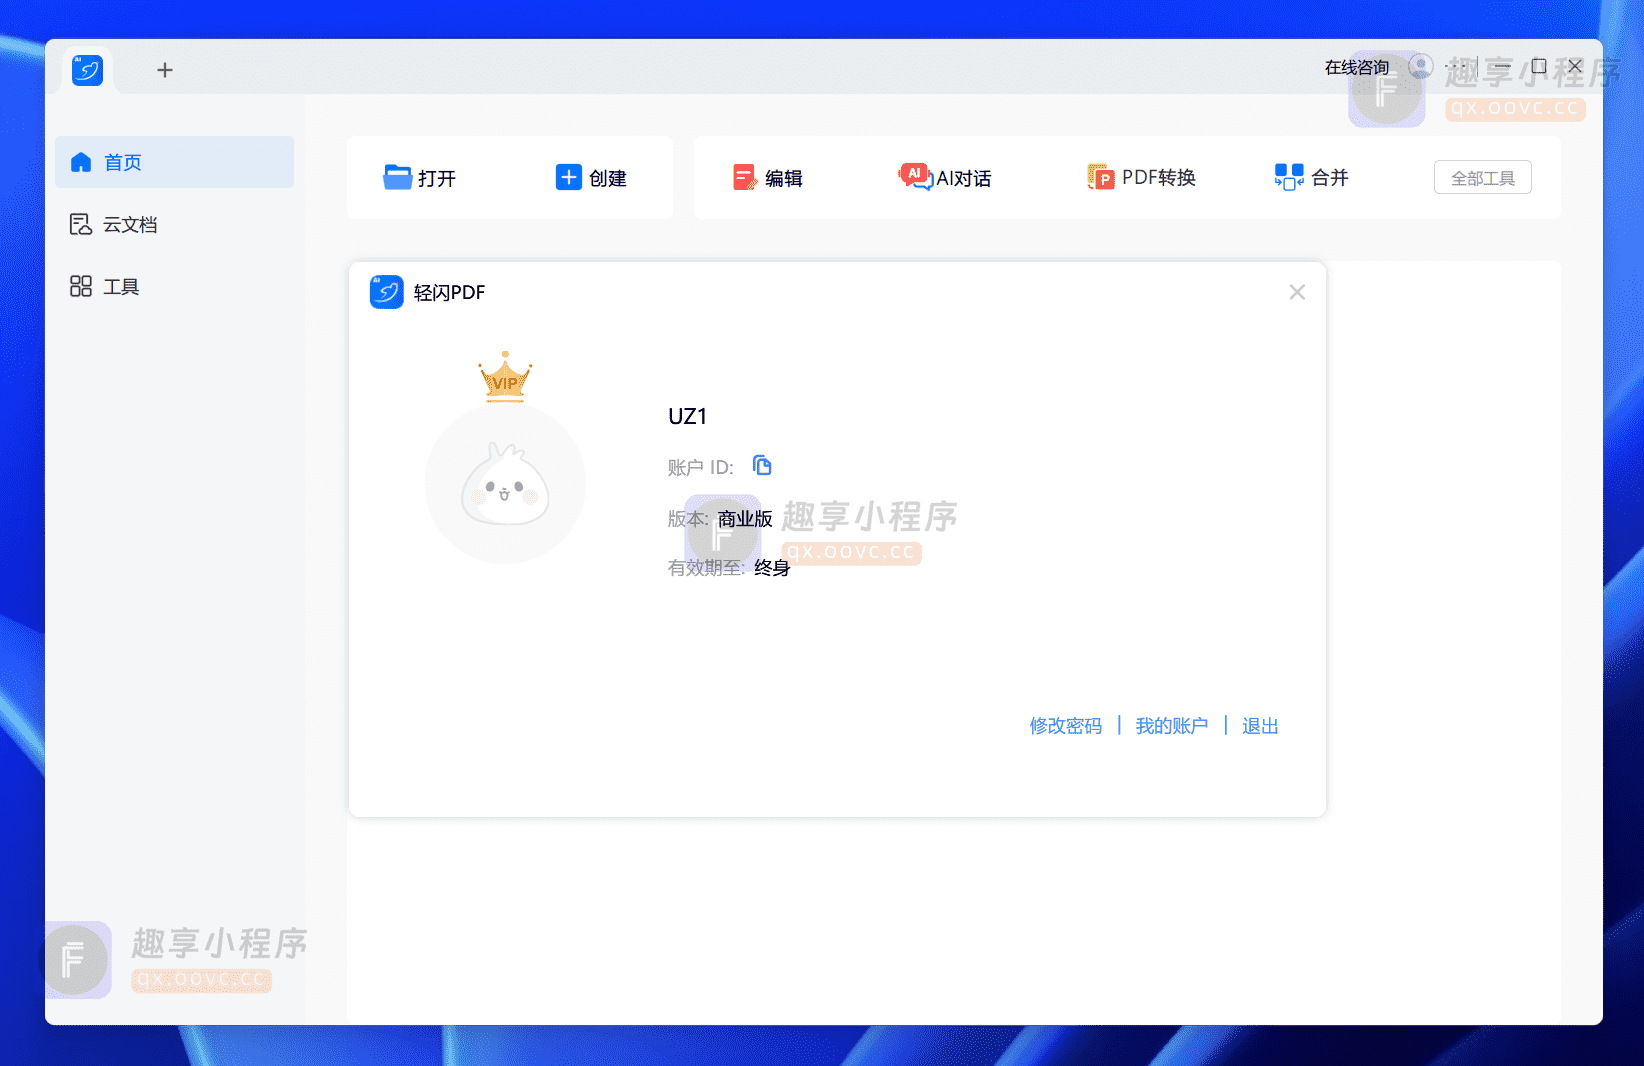Click the UZ1 username text

pos(687,416)
